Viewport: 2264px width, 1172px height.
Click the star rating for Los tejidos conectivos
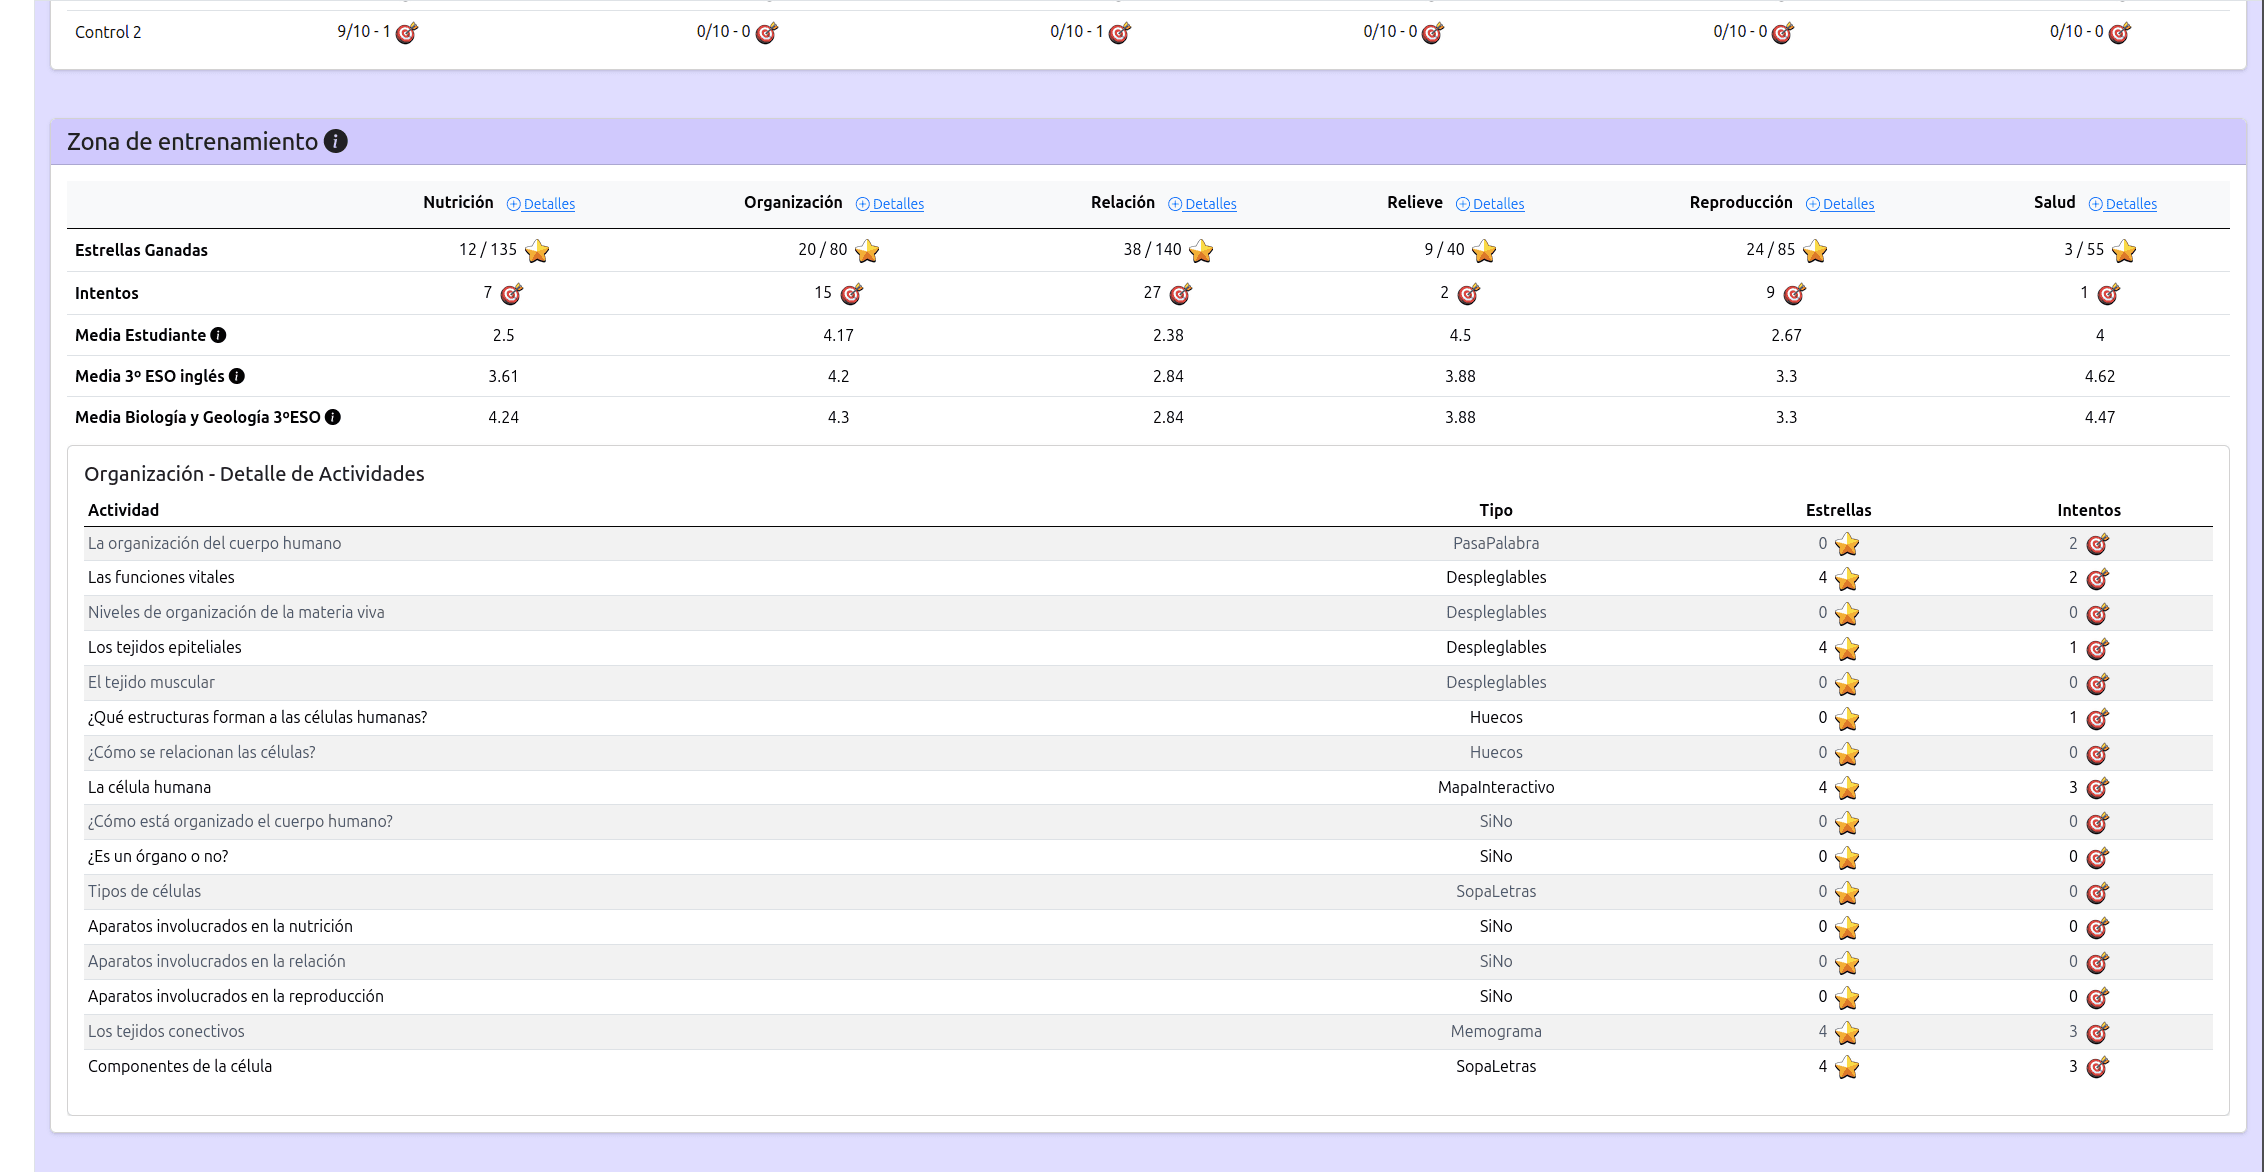coord(1847,1032)
